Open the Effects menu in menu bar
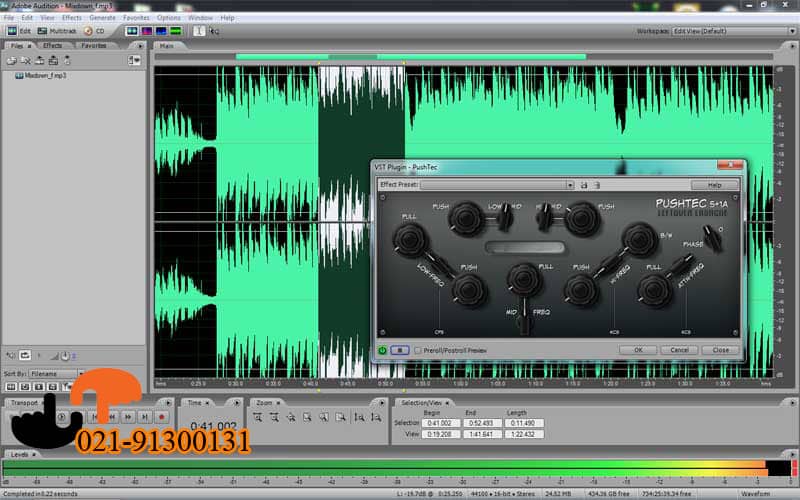 [71, 18]
